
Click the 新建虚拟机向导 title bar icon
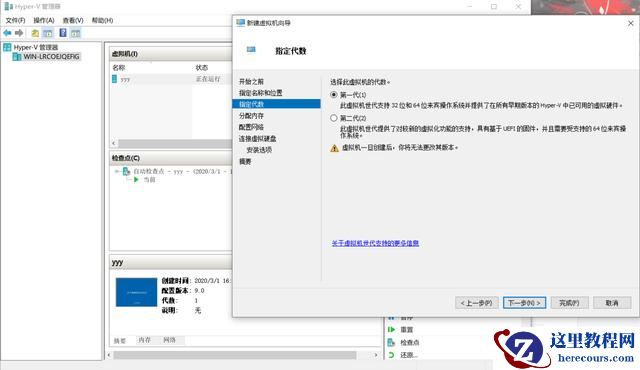click(x=241, y=22)
